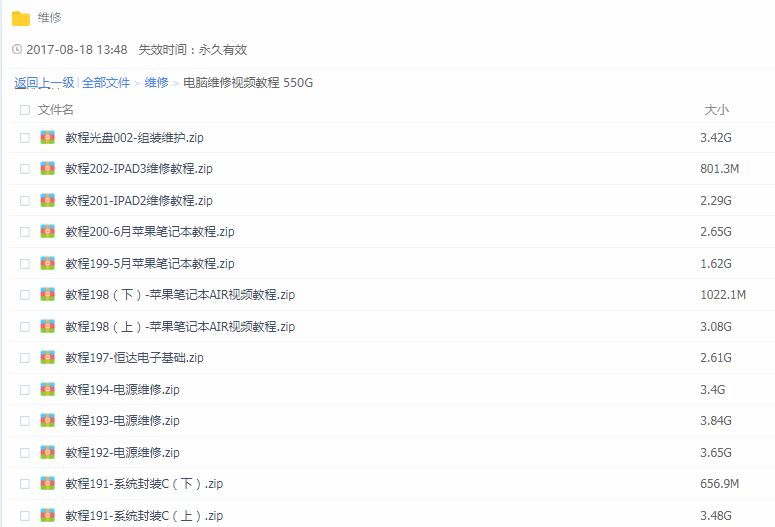This screenshot has height=527, width=775.
Task: Click zip icon for 教程200-6月苹果笔记本教程.zip
Action: tap(47, 231)
